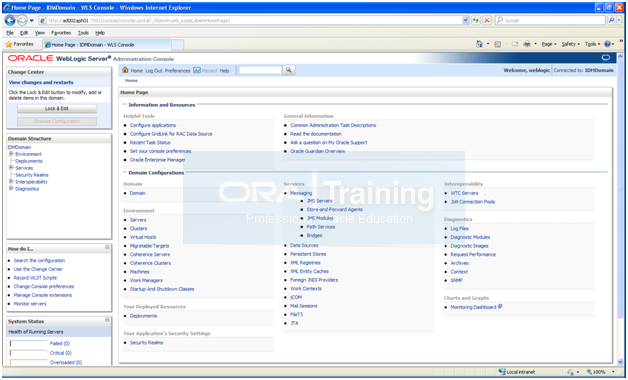Open Oracle Enterprise Manager link

click(x=157, y=160)
